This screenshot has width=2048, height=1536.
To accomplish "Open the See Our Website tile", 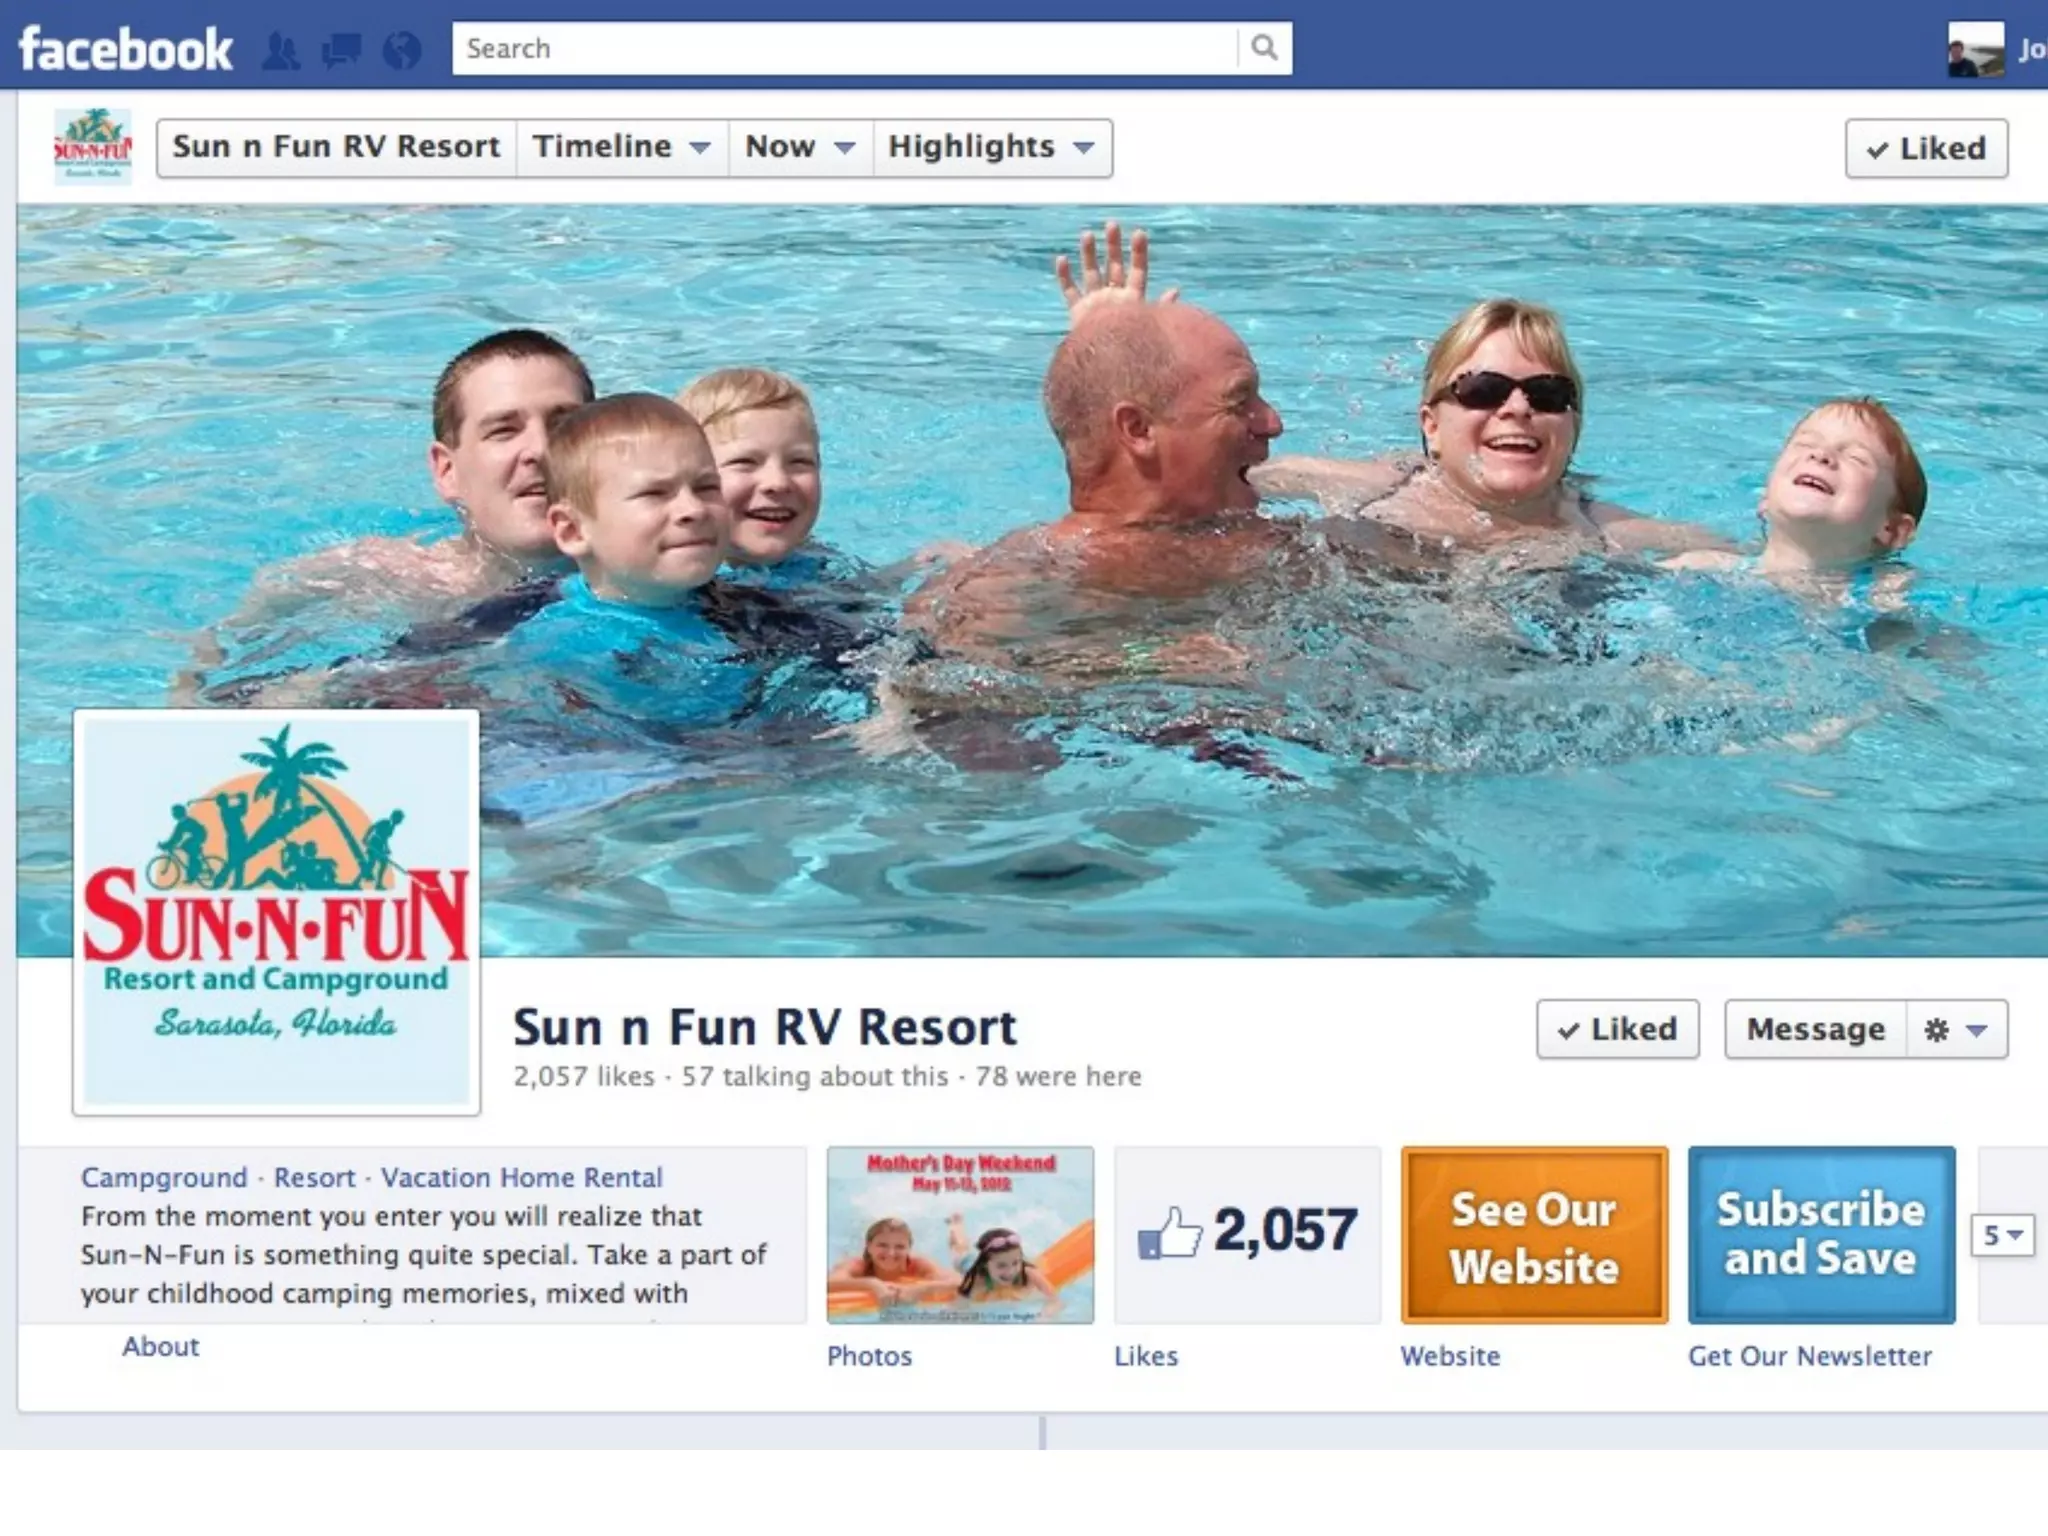I will point(1534,1235).
